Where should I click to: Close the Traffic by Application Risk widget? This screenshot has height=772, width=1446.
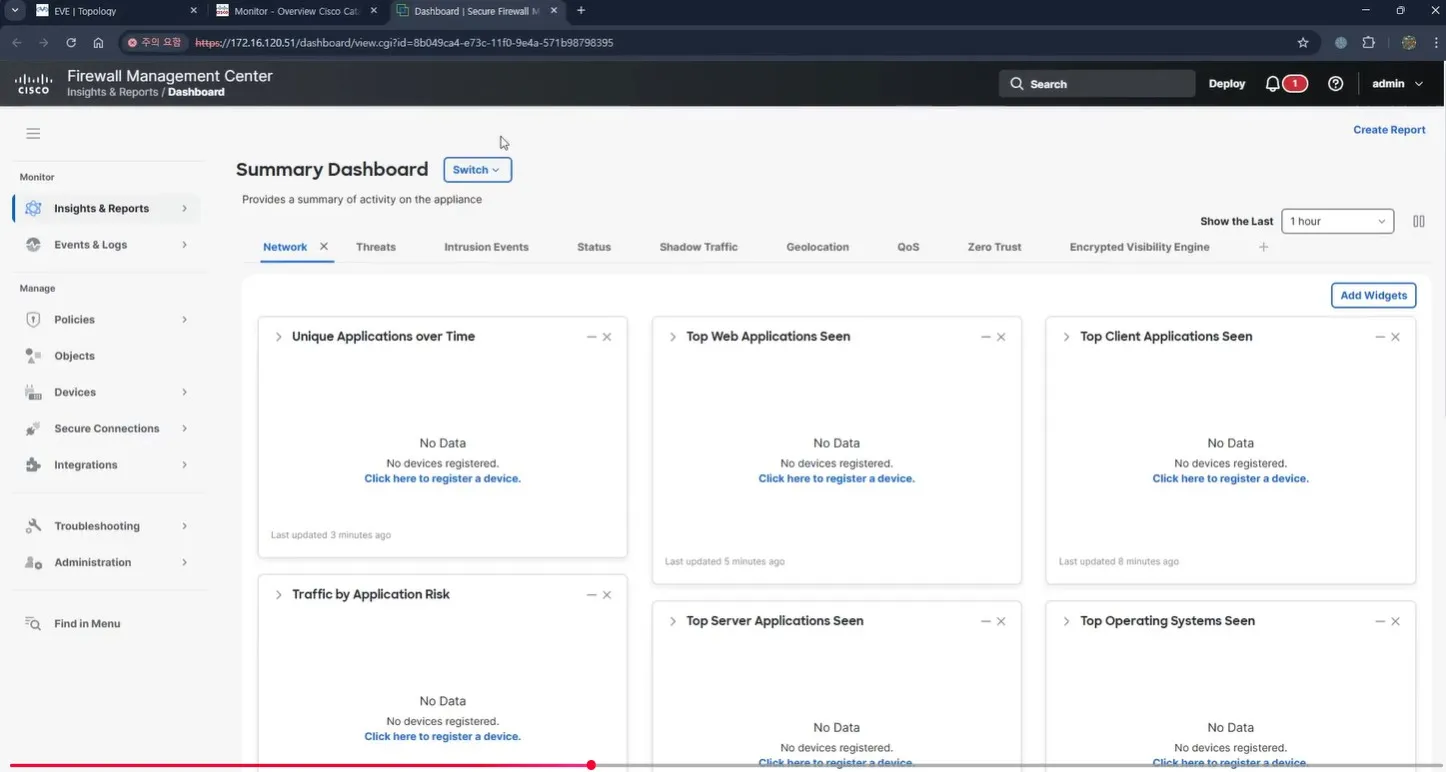[607, 595]
